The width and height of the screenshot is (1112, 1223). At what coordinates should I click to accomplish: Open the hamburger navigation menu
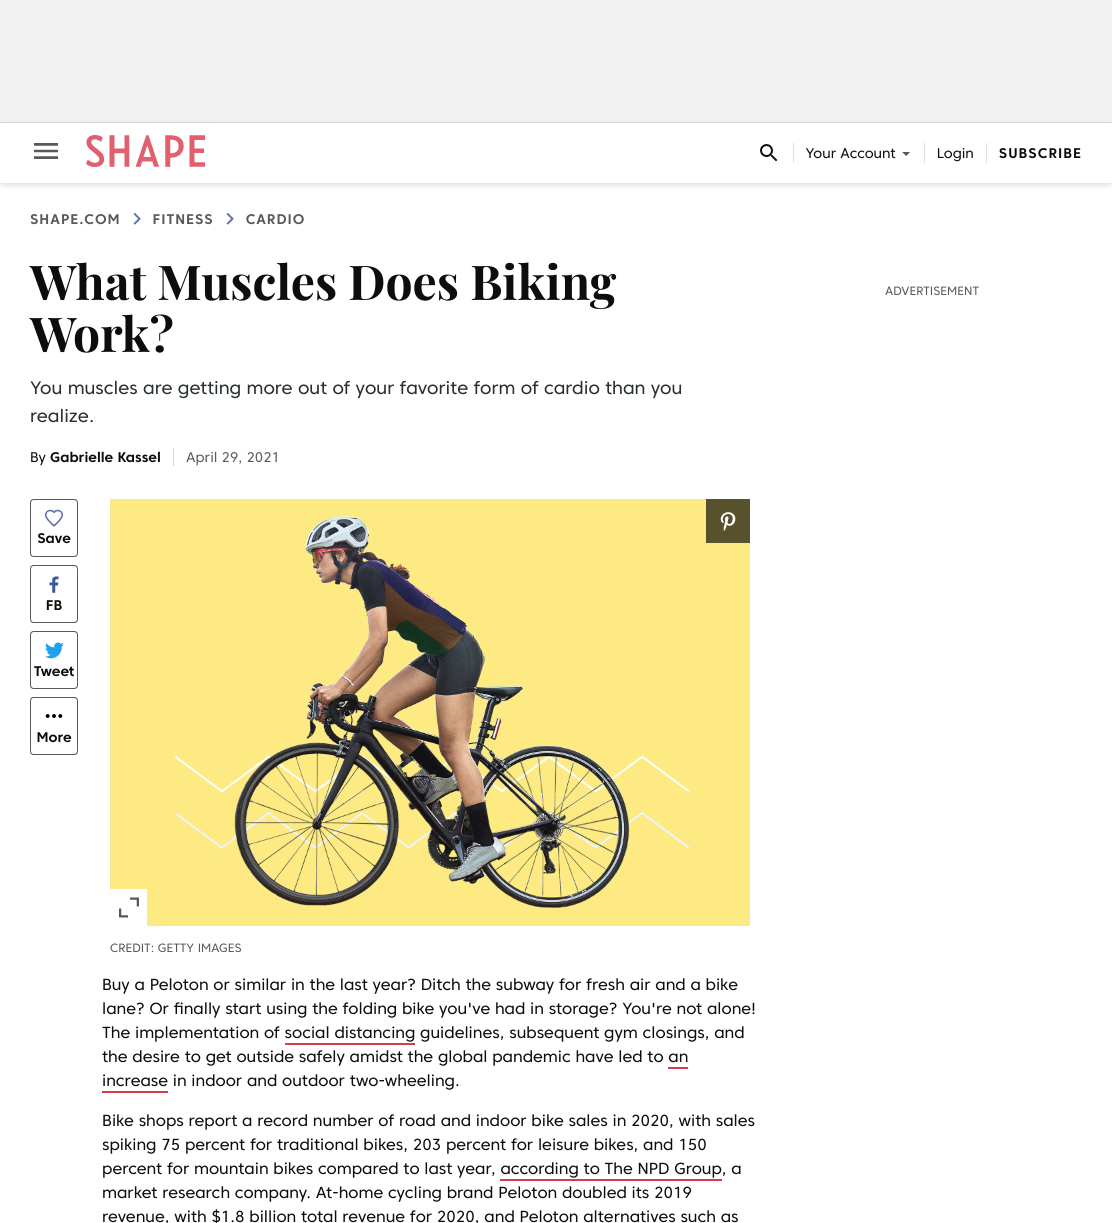(46, 151)
